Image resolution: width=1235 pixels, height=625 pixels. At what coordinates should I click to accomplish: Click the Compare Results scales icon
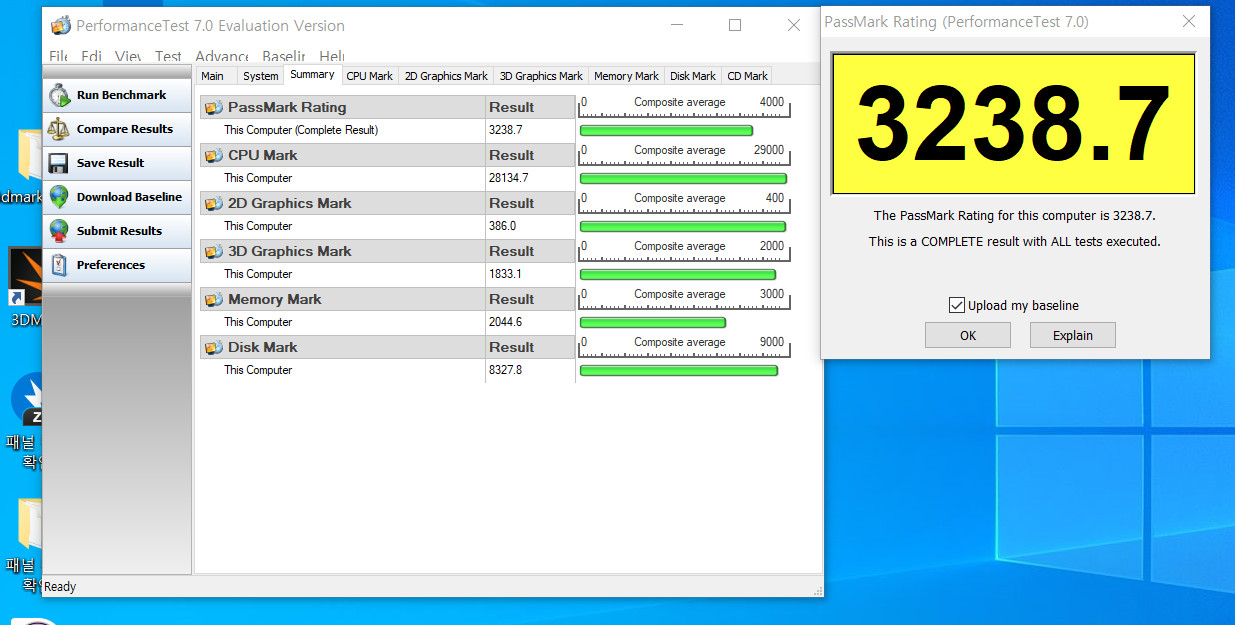(59, 129)
